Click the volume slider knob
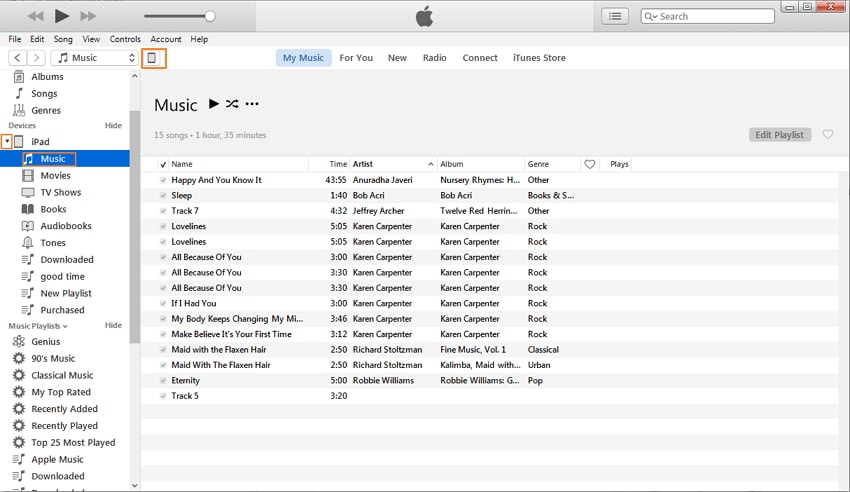Viewport: 850px width, 492px height. tap(210, 16)
